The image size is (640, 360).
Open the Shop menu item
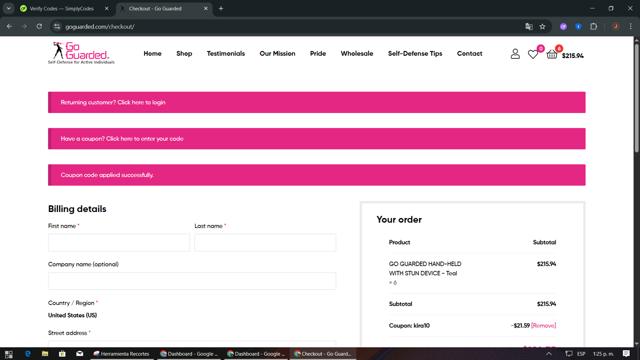(x=184, y=53)
